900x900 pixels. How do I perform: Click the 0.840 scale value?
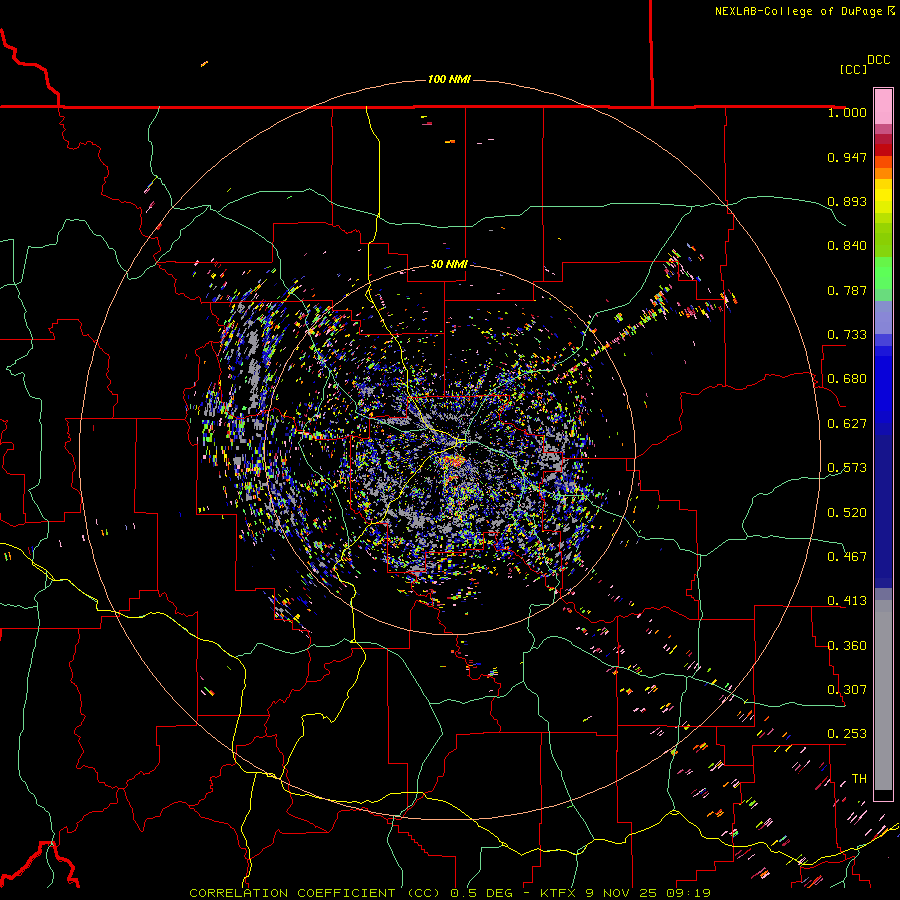(x=847, y=246)
